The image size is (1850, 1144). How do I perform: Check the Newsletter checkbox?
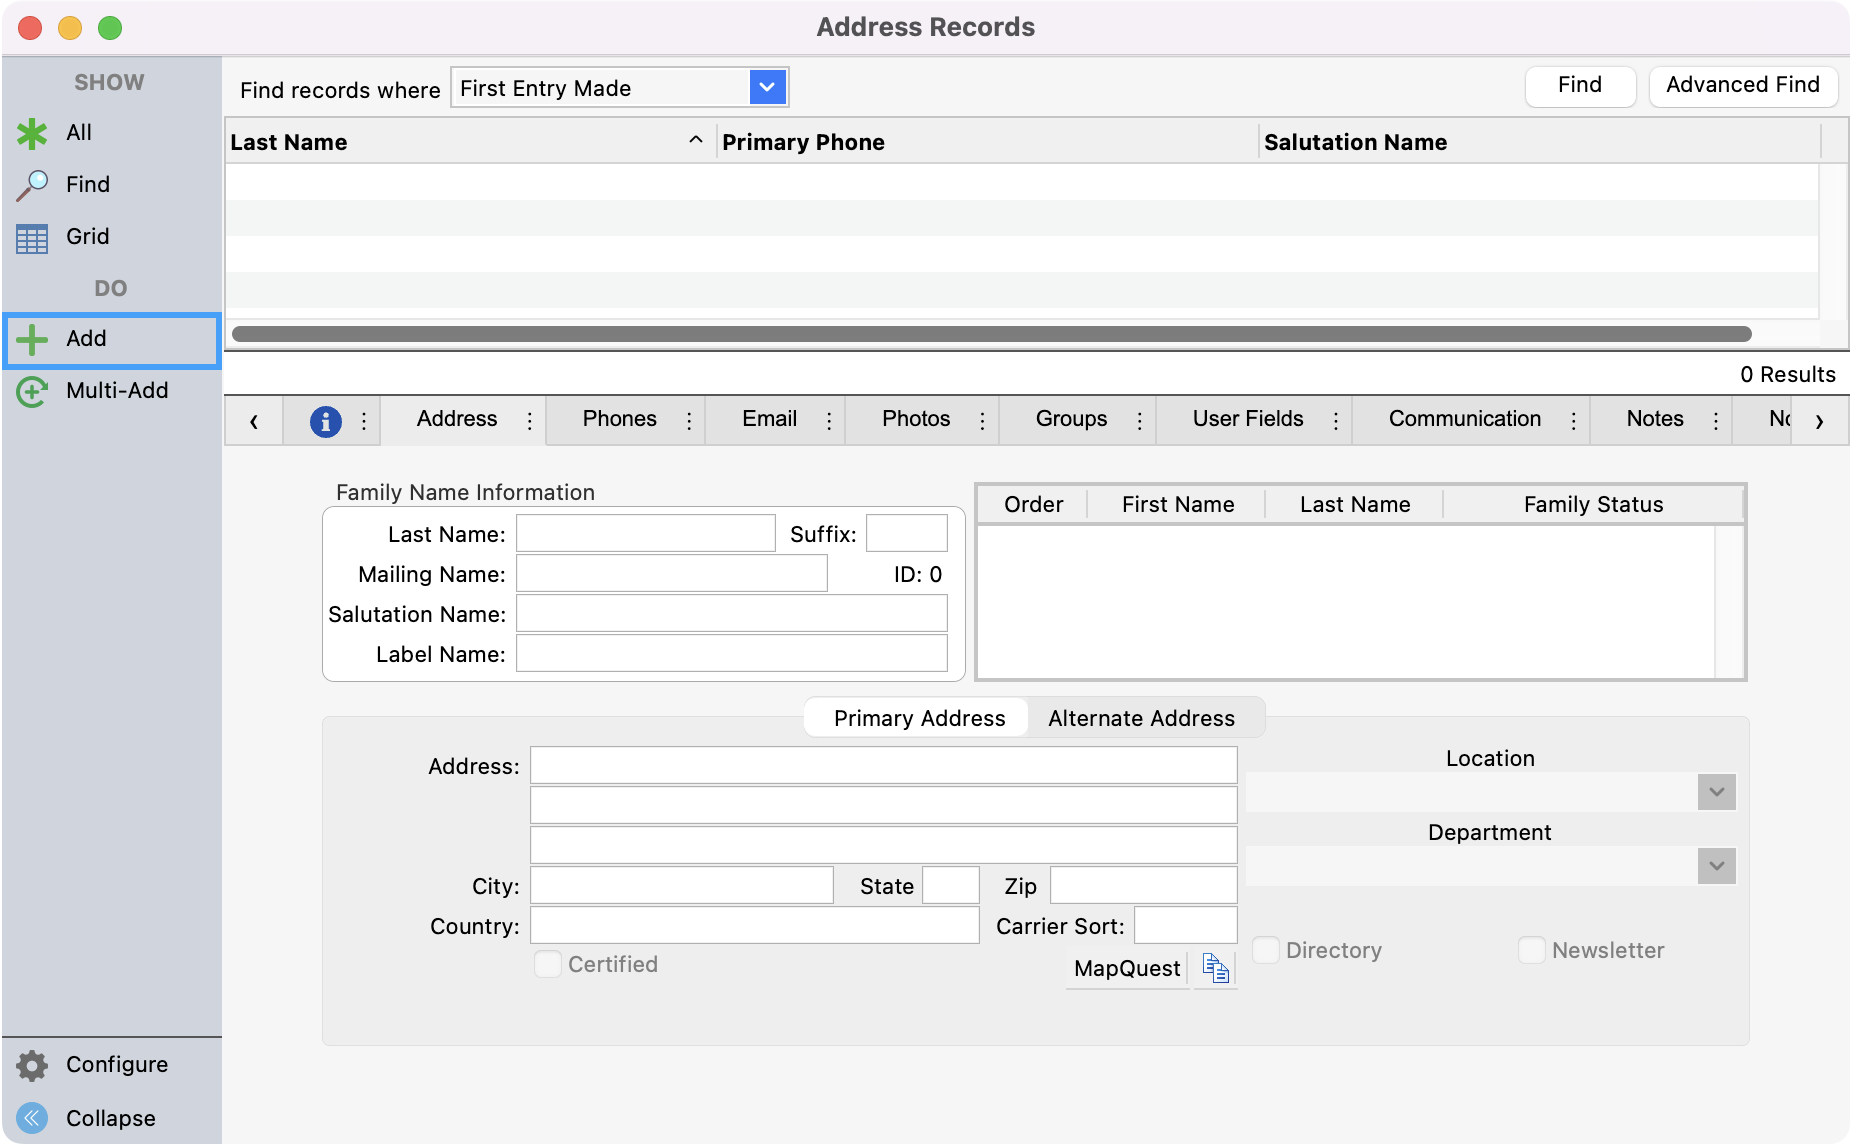[x=1531, y=950]
